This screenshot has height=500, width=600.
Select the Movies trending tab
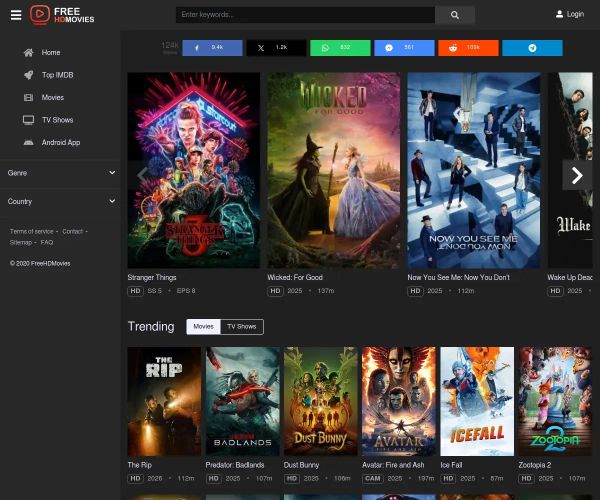(204, 327)
